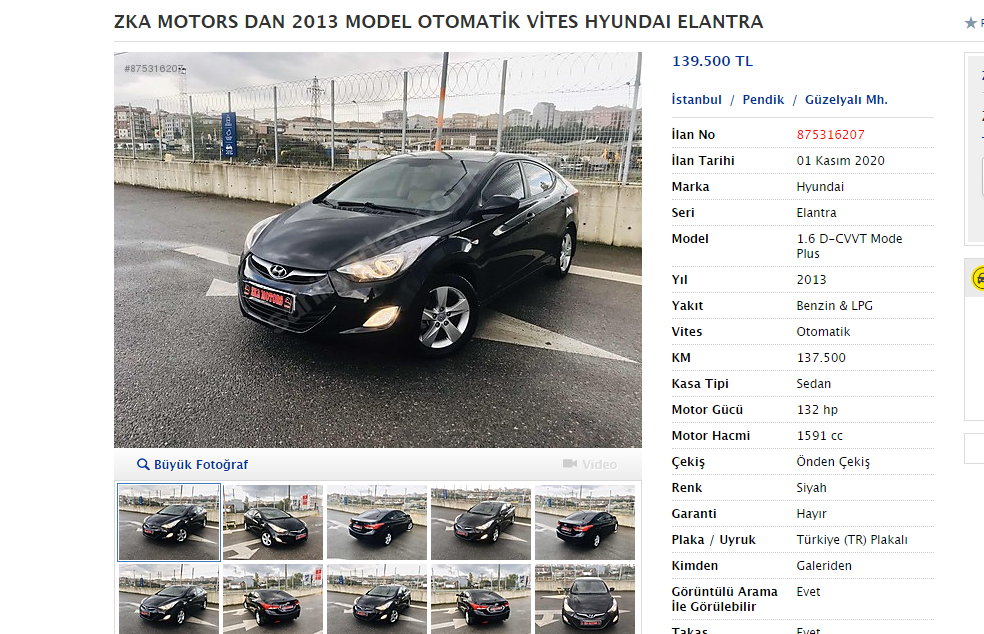Viewport: 984px width, 634px height.
Task: Select the third thumbnail in second row
Action: point(377,599)
